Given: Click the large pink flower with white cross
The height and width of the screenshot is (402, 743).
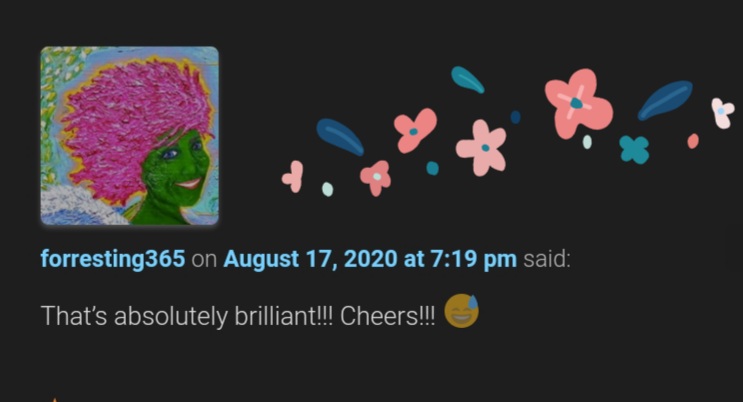Looking at the screenshot, I should point(578,103).
